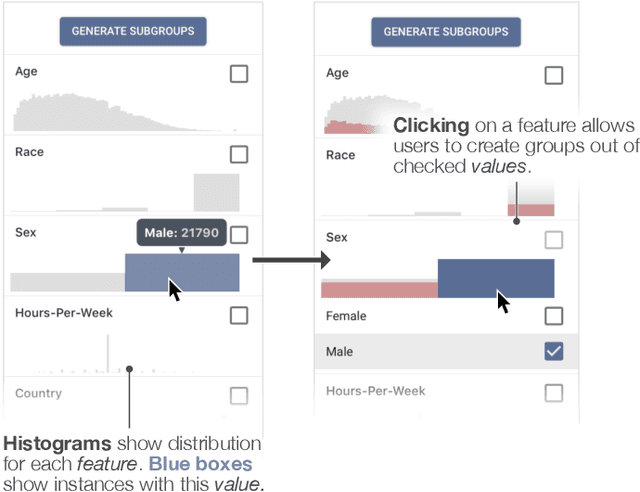Toggle Hours-Per-Week checkbox in right panel
Image resolution: width=640 pixels, height=492 pixels.
(553, 392)
